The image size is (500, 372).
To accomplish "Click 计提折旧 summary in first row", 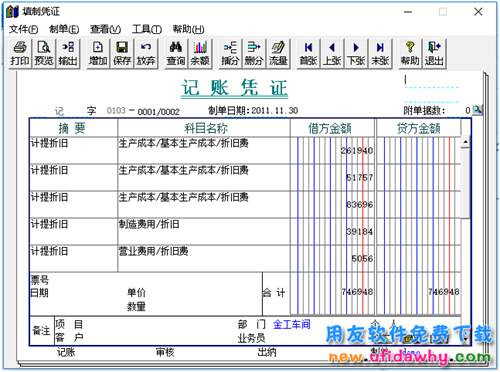I will [49, 143].
